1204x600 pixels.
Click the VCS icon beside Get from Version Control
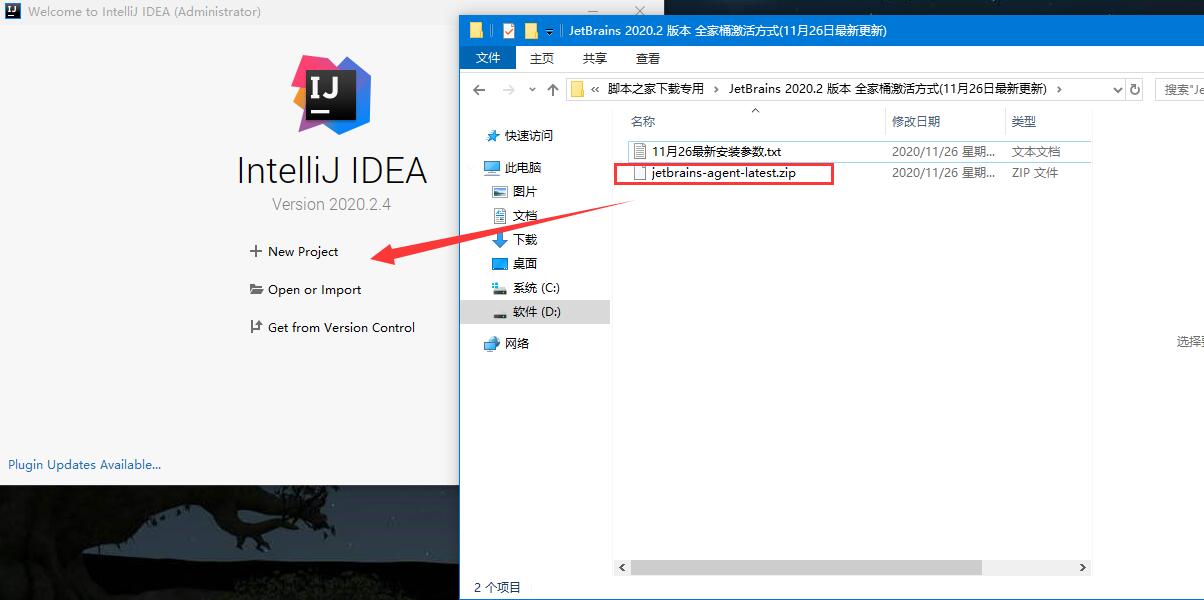point(256,327)
